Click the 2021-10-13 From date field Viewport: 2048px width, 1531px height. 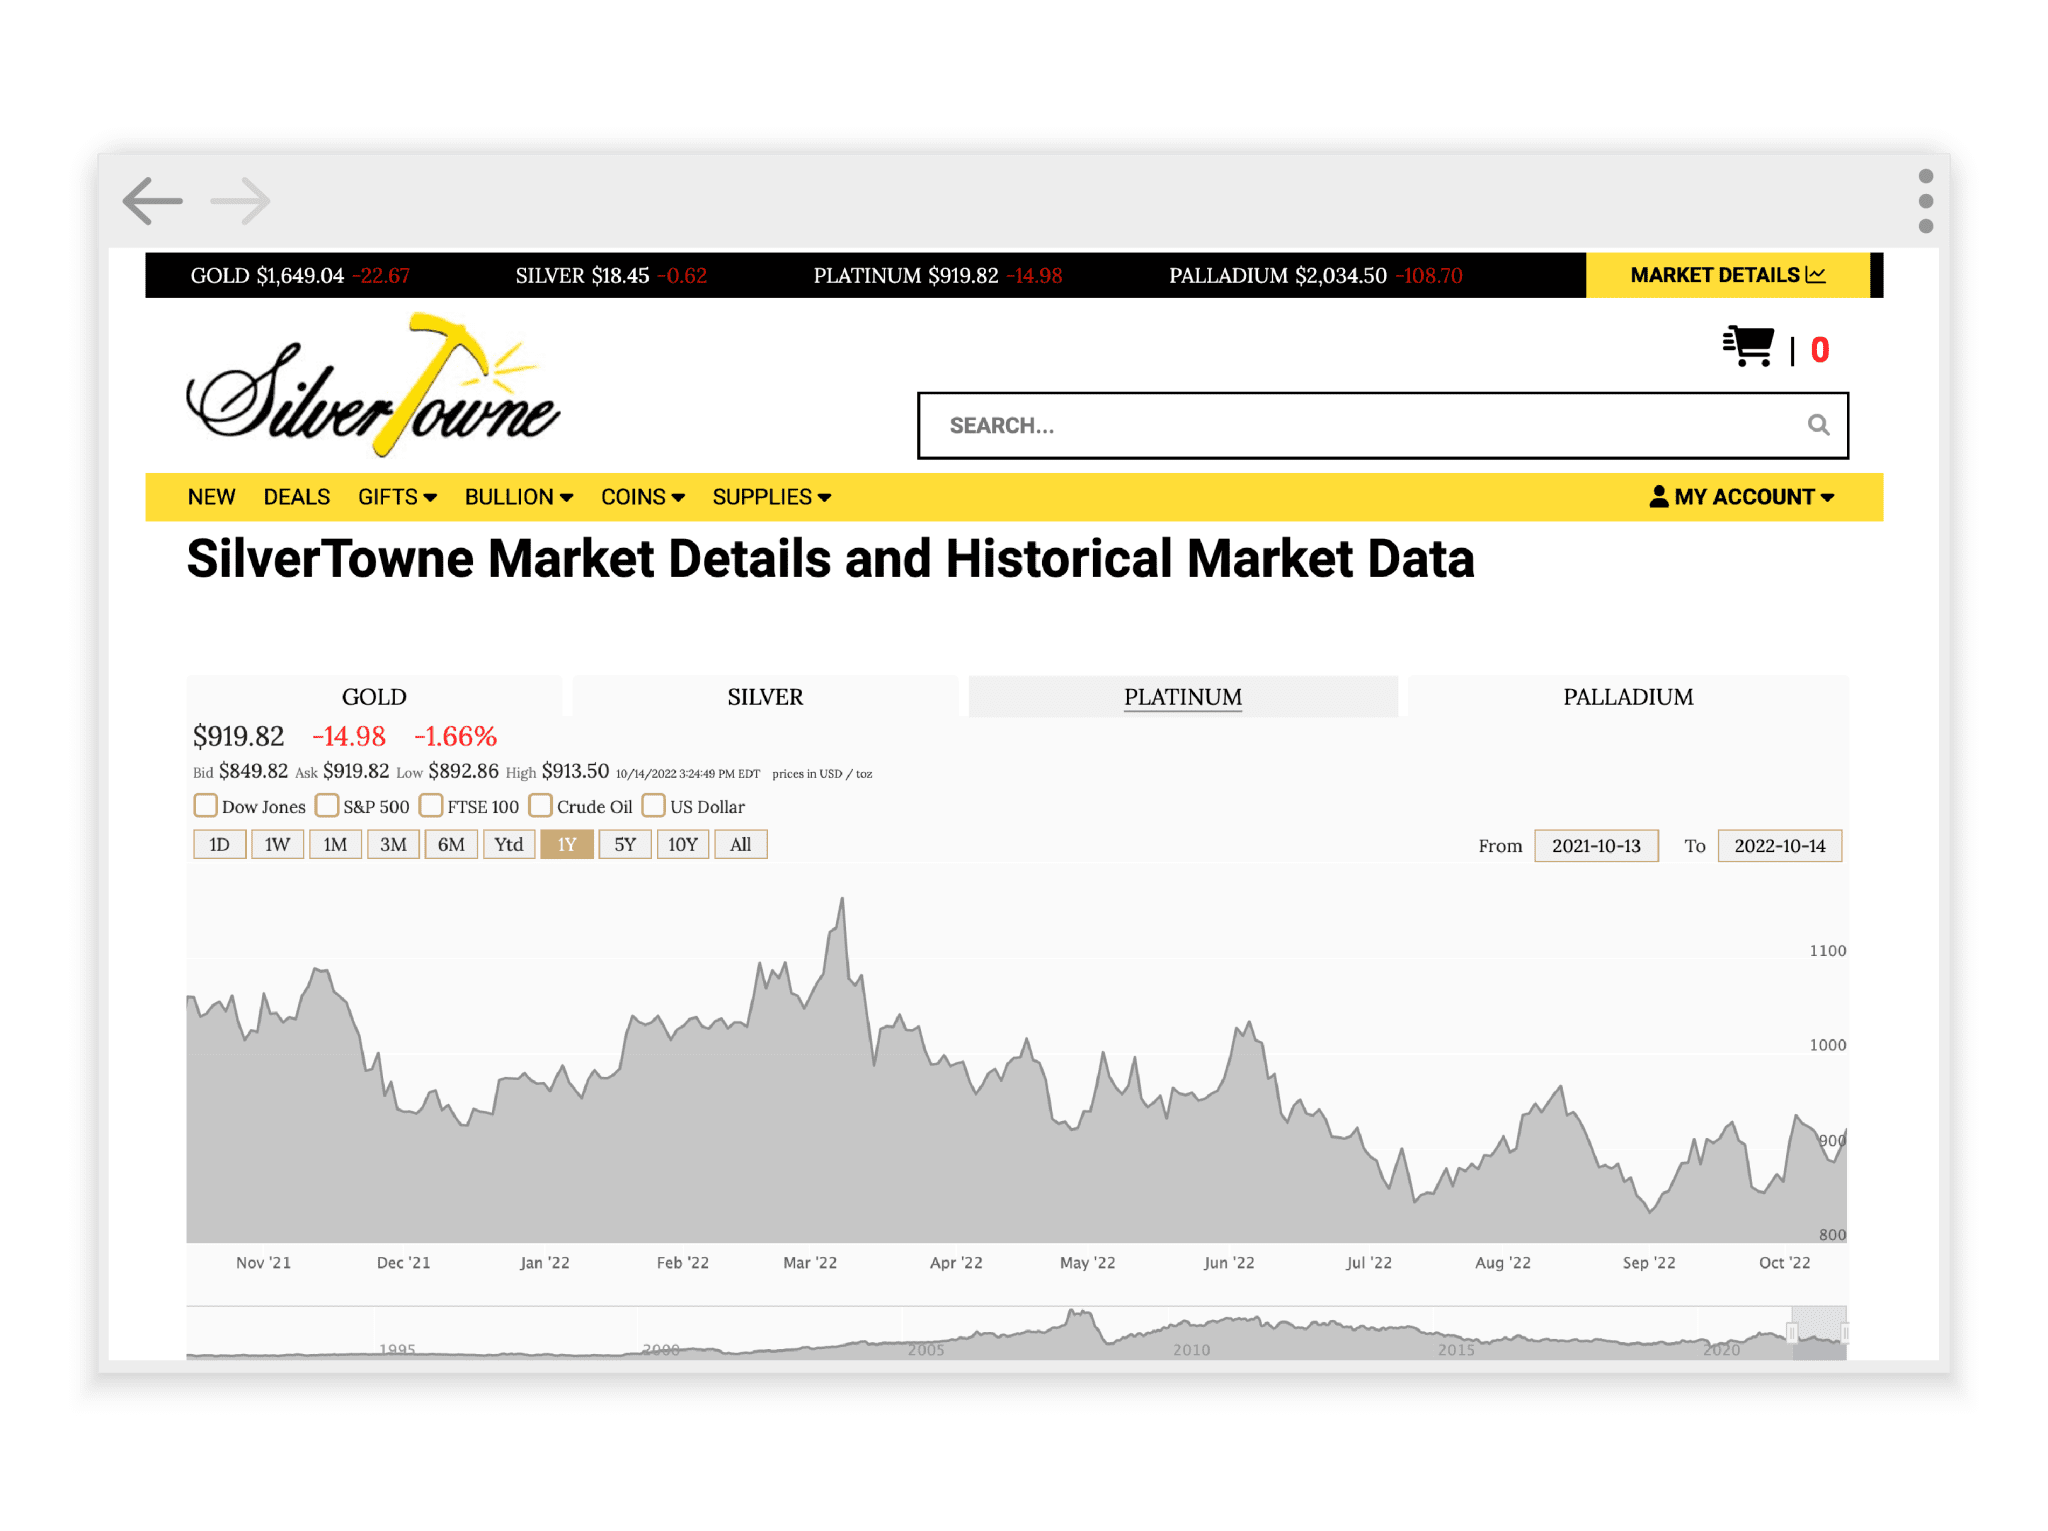(1596, 845)
